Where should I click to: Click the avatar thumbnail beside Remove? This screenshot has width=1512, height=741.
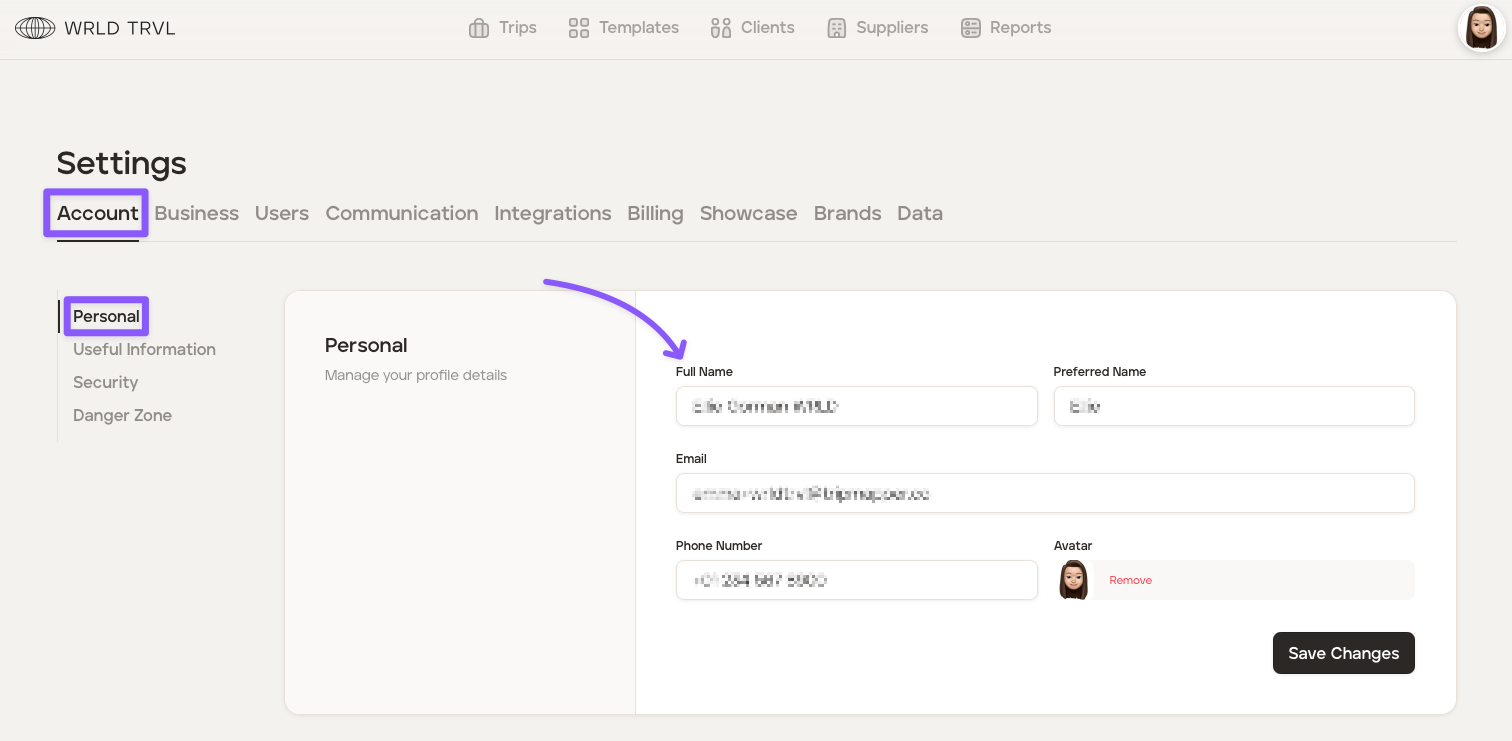click(1073, 580)
